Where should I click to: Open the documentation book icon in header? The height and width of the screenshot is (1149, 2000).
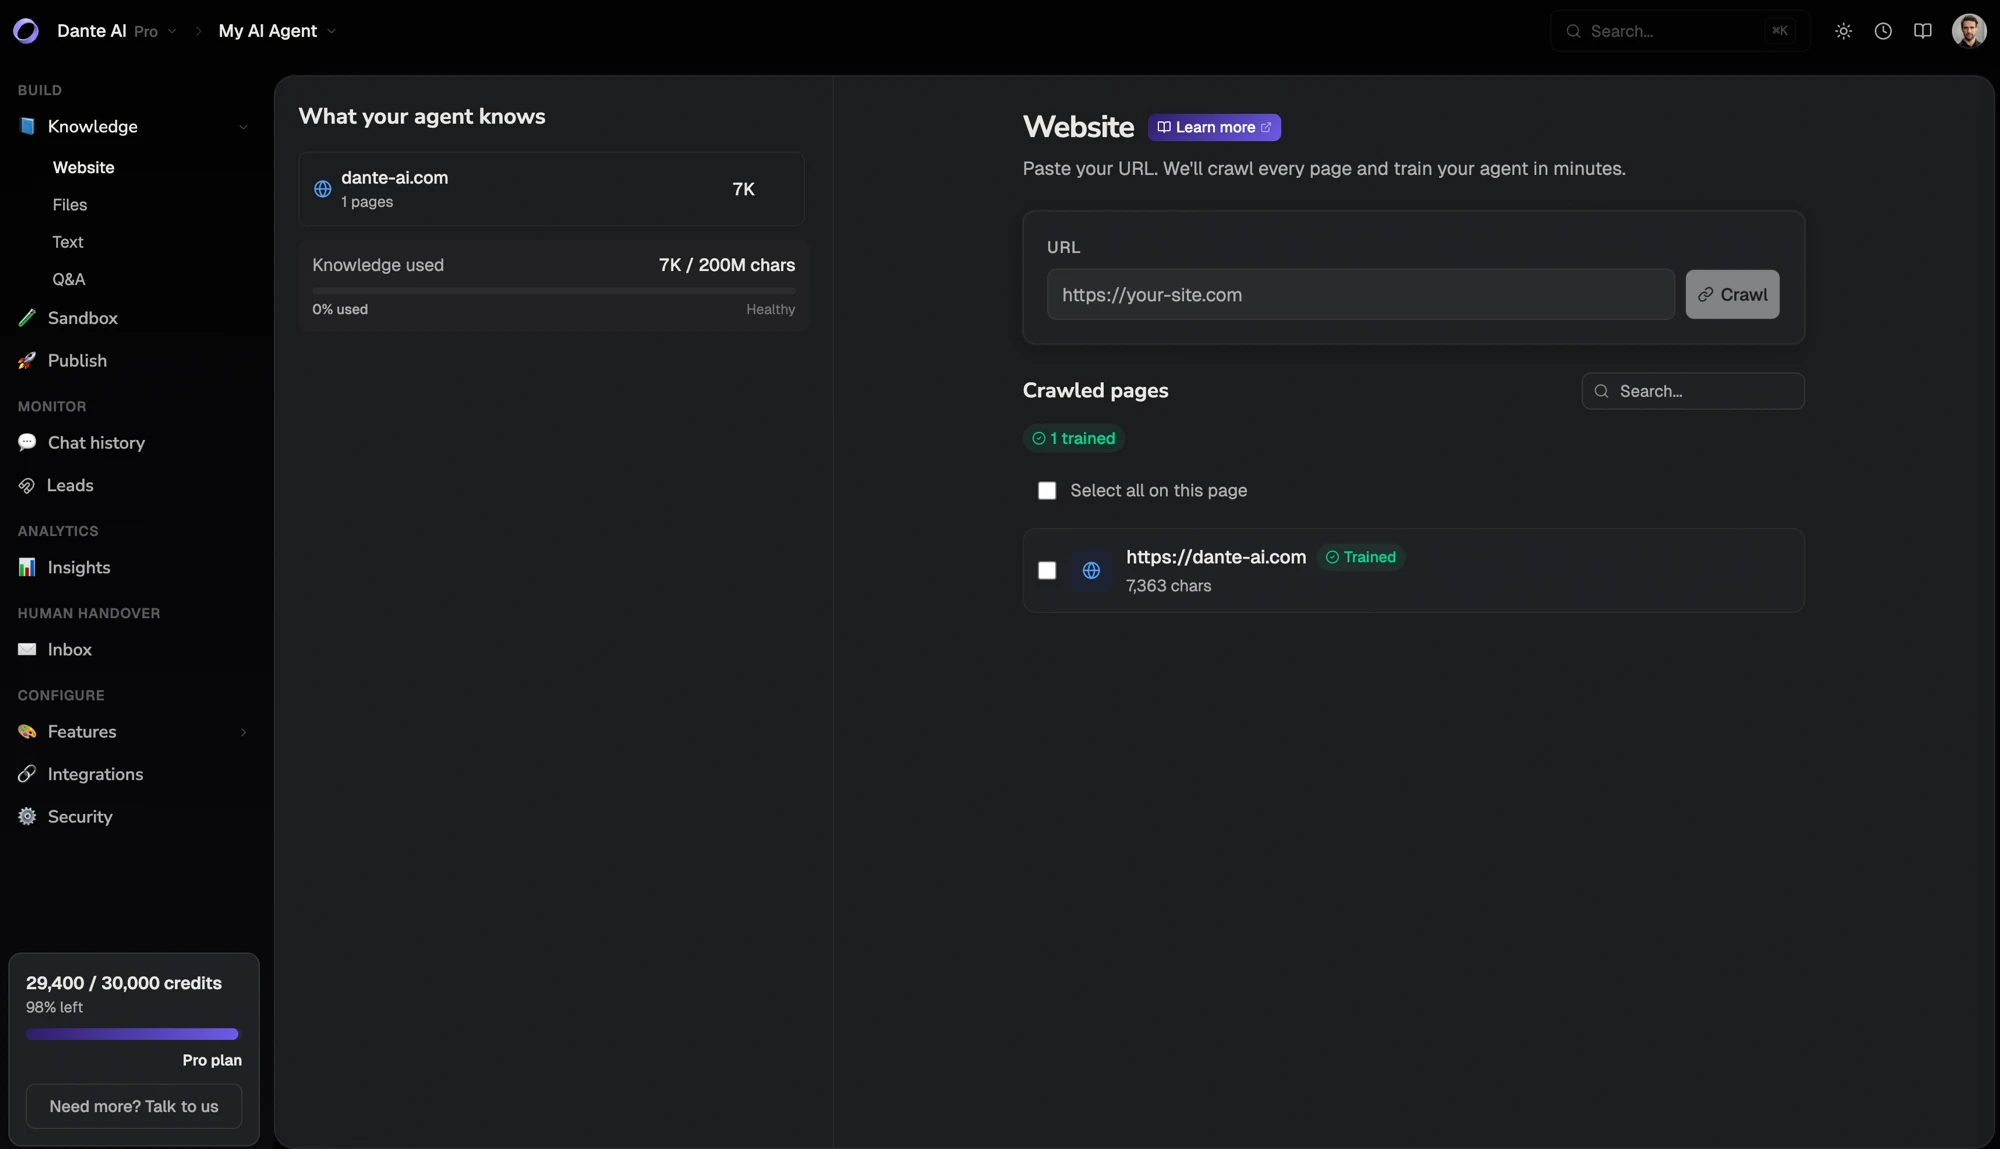tap(1922, 31)
